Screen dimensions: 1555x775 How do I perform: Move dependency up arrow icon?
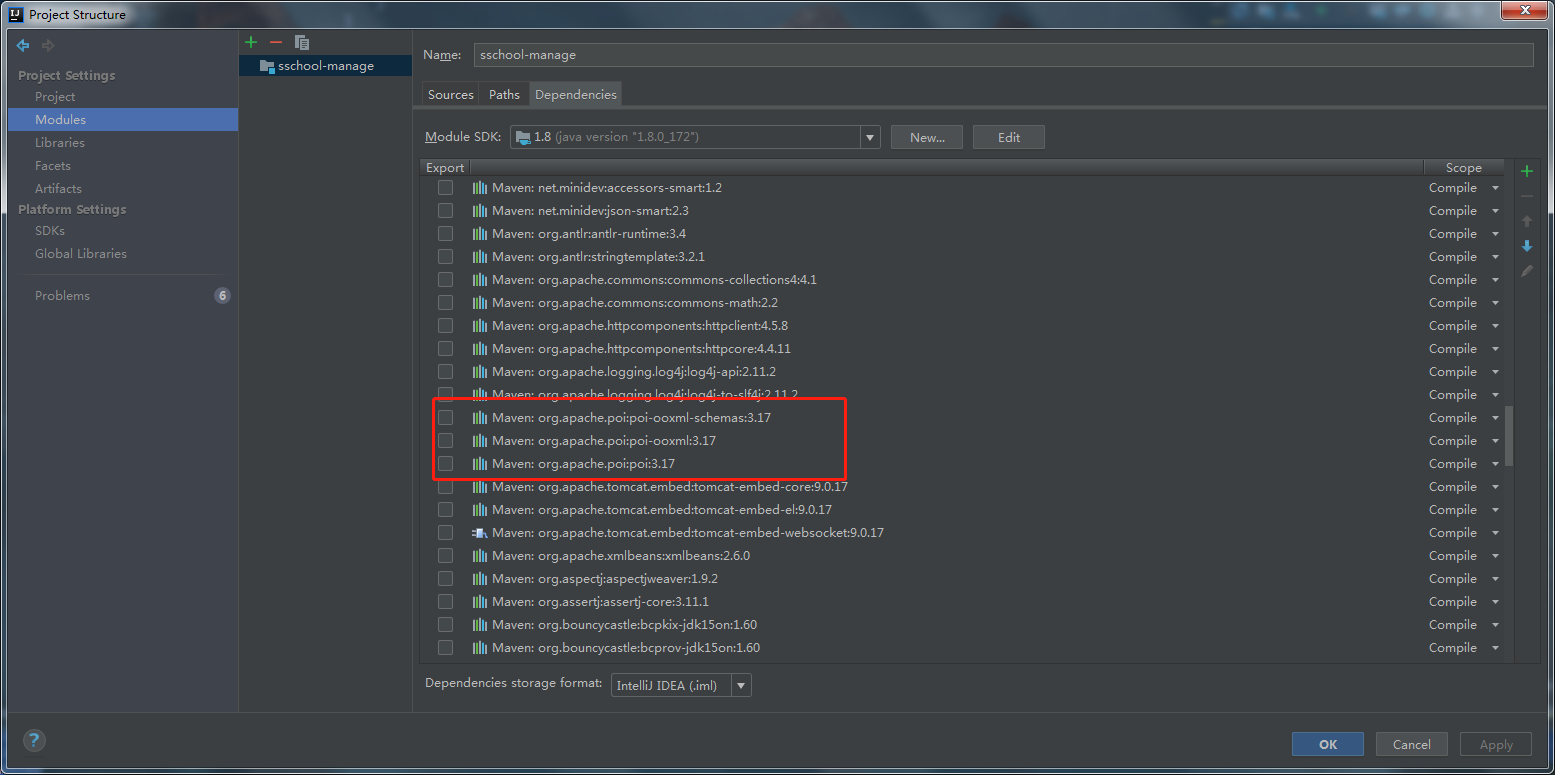click(1527, 221)
